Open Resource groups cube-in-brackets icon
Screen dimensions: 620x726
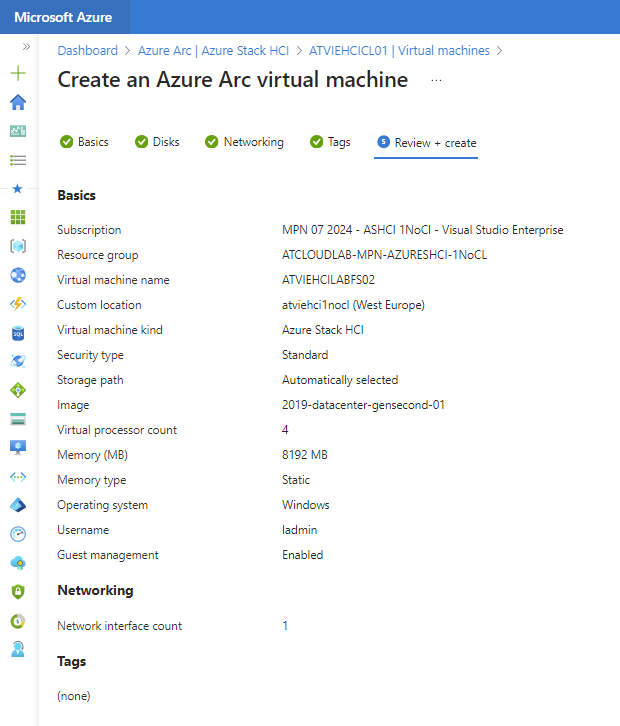pos(18,246)
